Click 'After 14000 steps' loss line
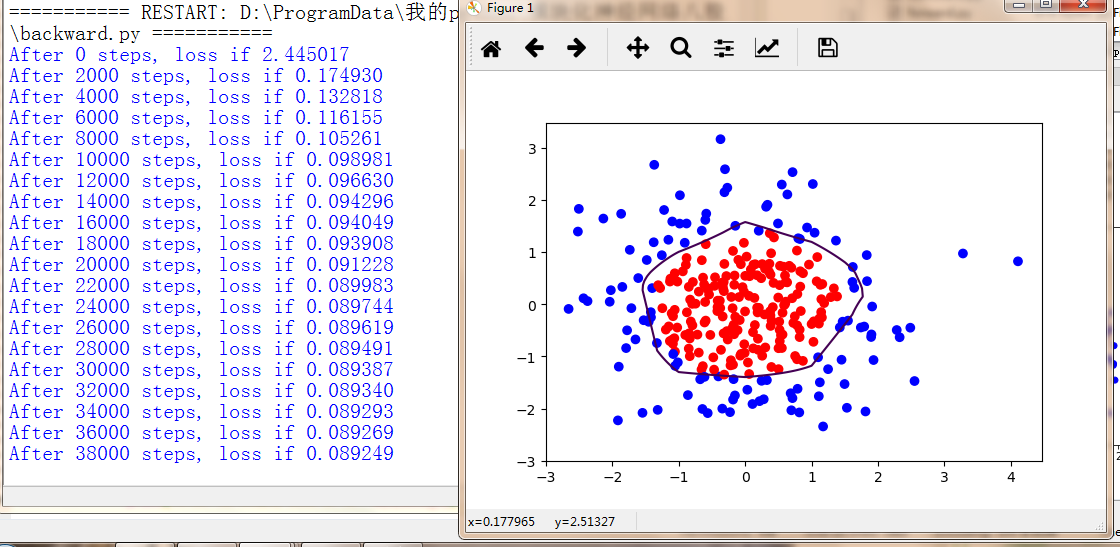Viewport: 1120px width, 547px height. point(201,201)
